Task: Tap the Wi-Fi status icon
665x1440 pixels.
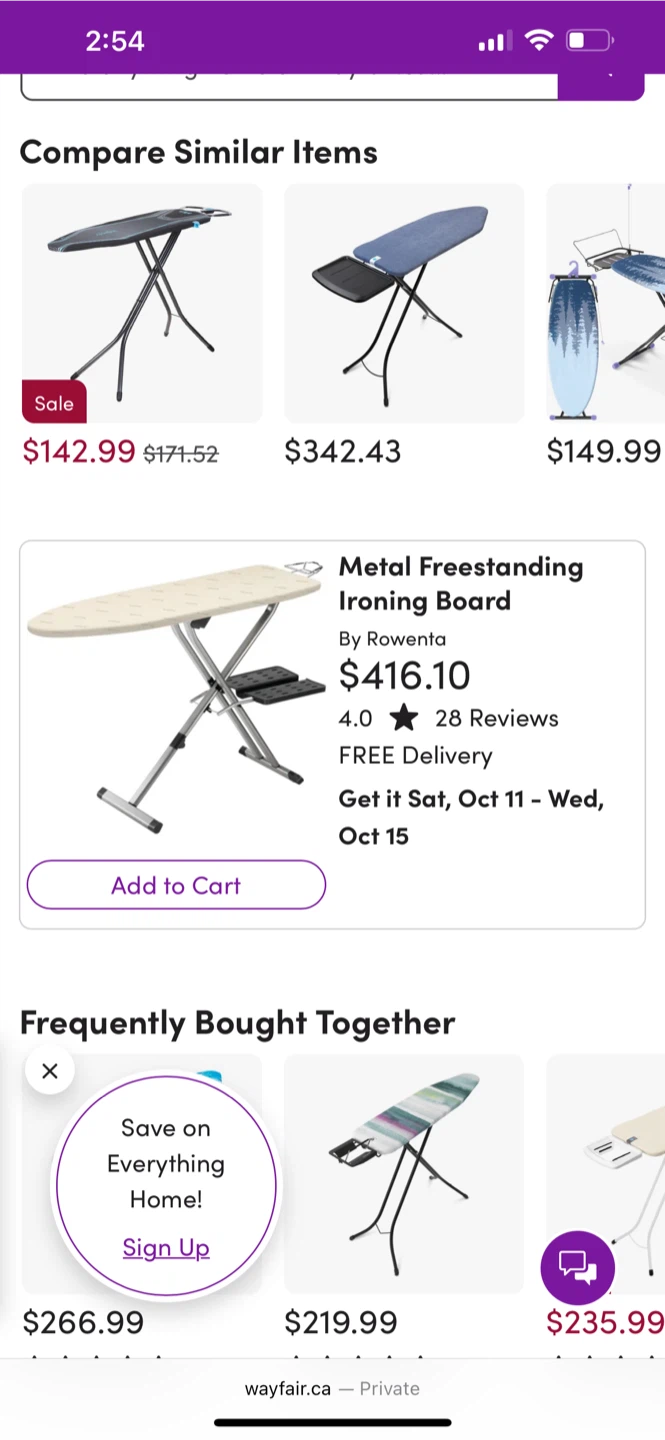Action: tap(539, 41)
